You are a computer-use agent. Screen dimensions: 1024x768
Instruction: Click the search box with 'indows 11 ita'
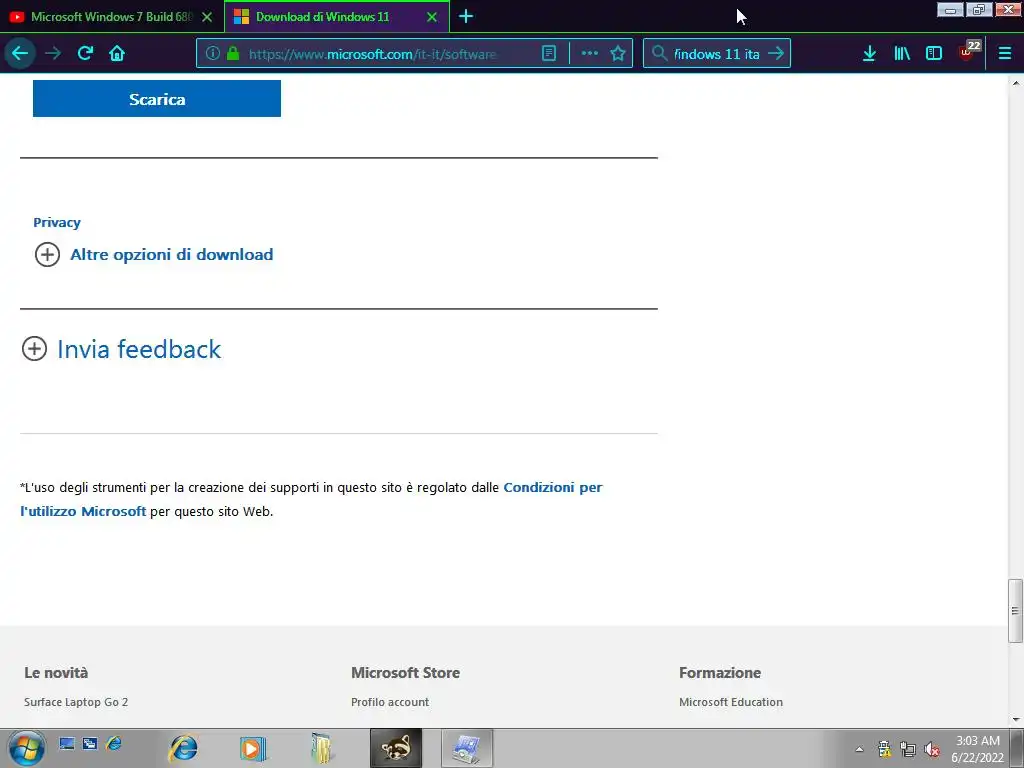tap(716, 54)
